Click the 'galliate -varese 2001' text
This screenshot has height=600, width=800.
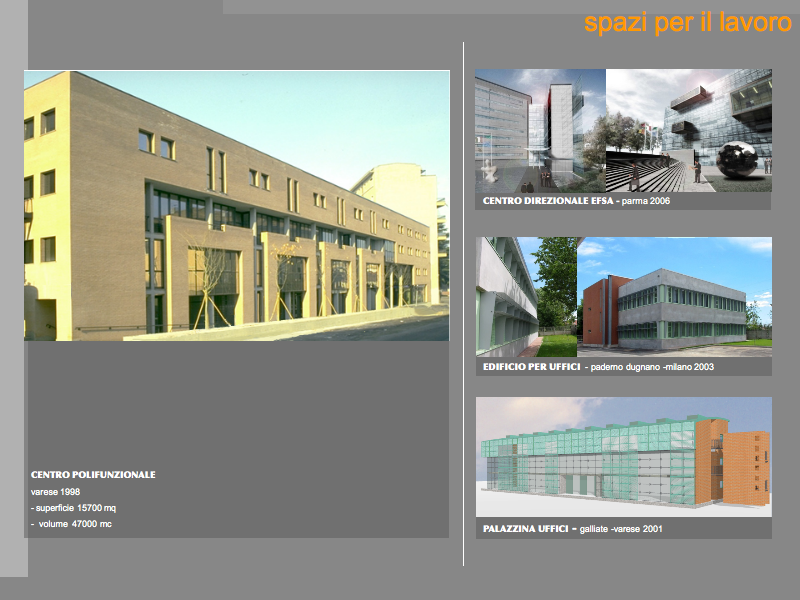[x=621, y=529]
